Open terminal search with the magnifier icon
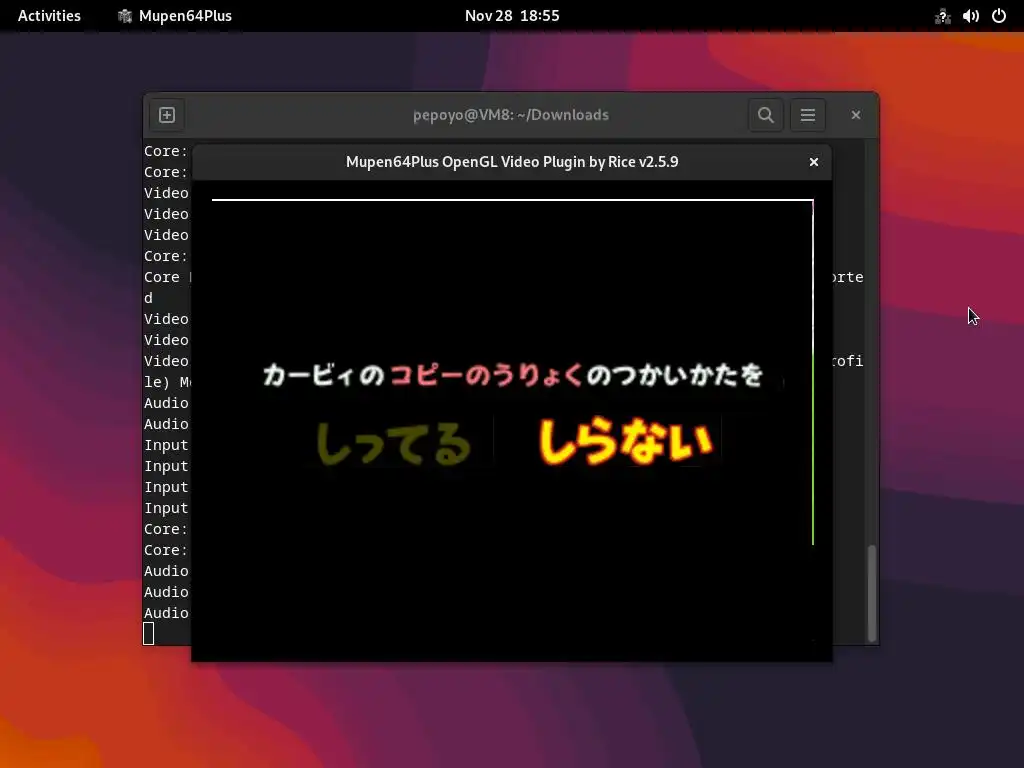Viewport: 1024px width, 768px height. tap(765, 115)
